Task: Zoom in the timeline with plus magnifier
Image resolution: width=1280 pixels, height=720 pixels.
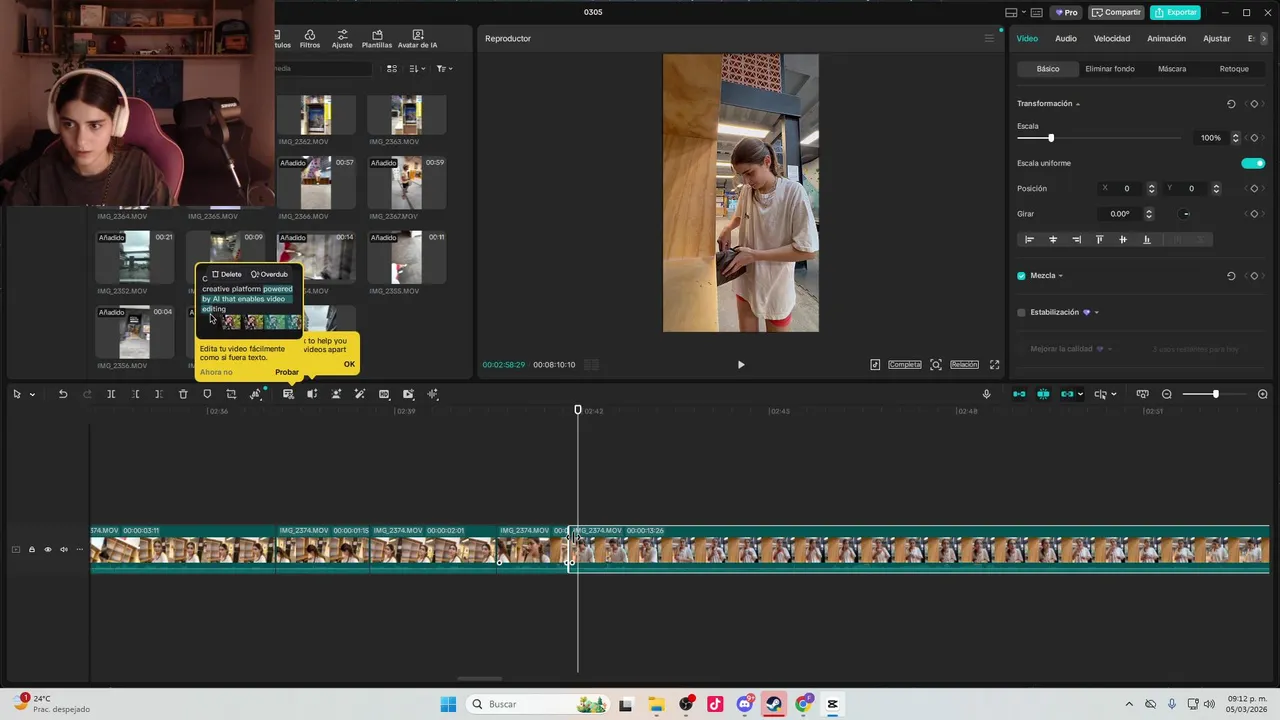Action: point(1262,394)
